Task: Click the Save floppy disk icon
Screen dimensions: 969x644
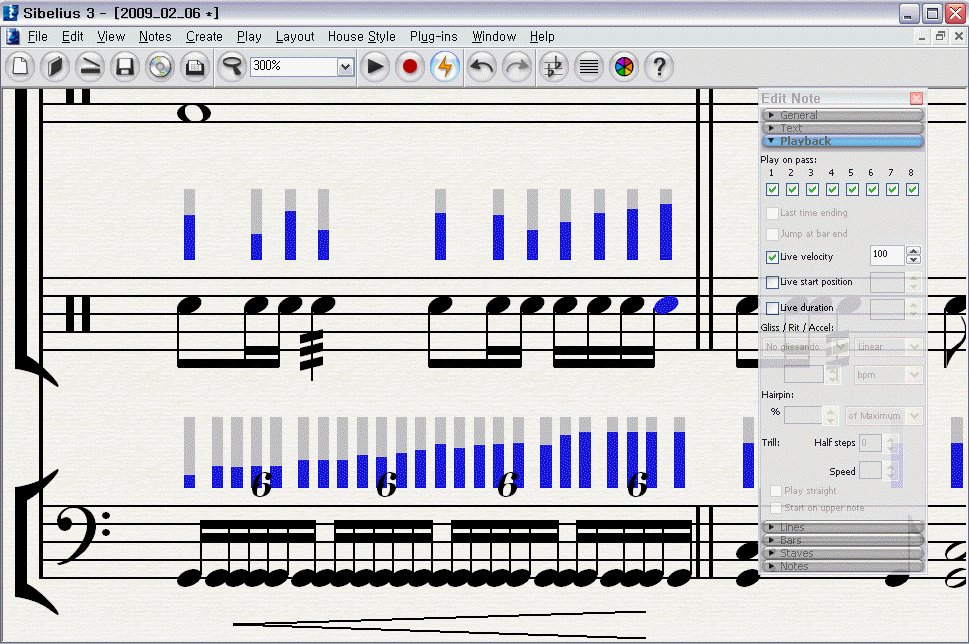Action: point(124,67)
